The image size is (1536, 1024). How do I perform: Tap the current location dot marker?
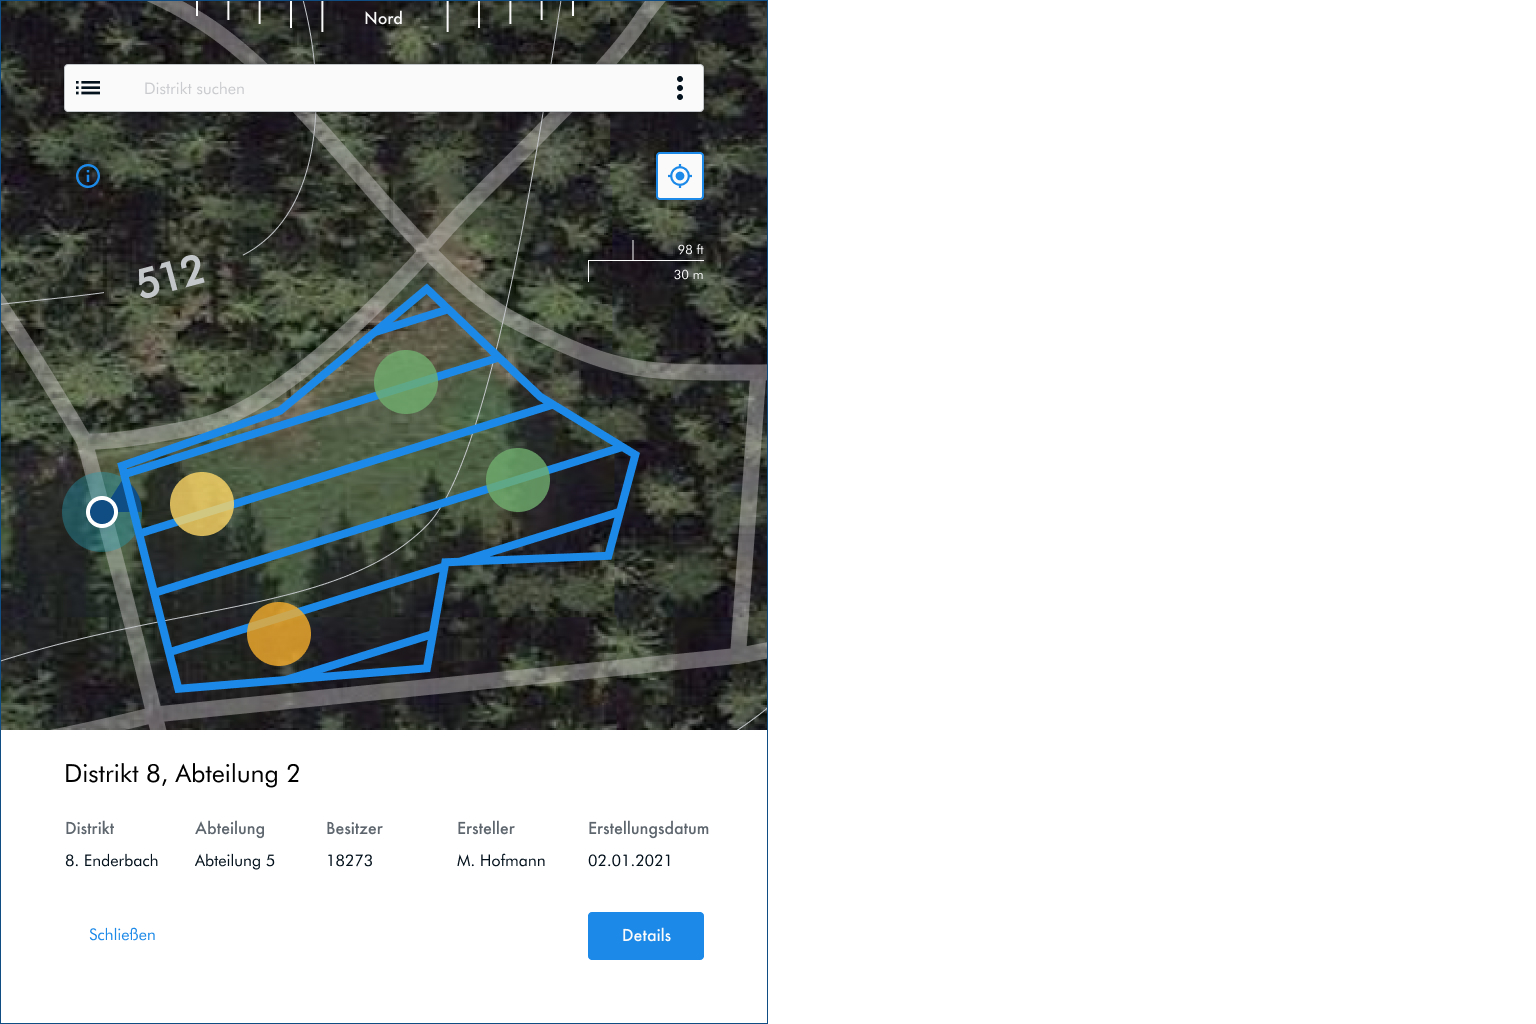pos(102,512)
